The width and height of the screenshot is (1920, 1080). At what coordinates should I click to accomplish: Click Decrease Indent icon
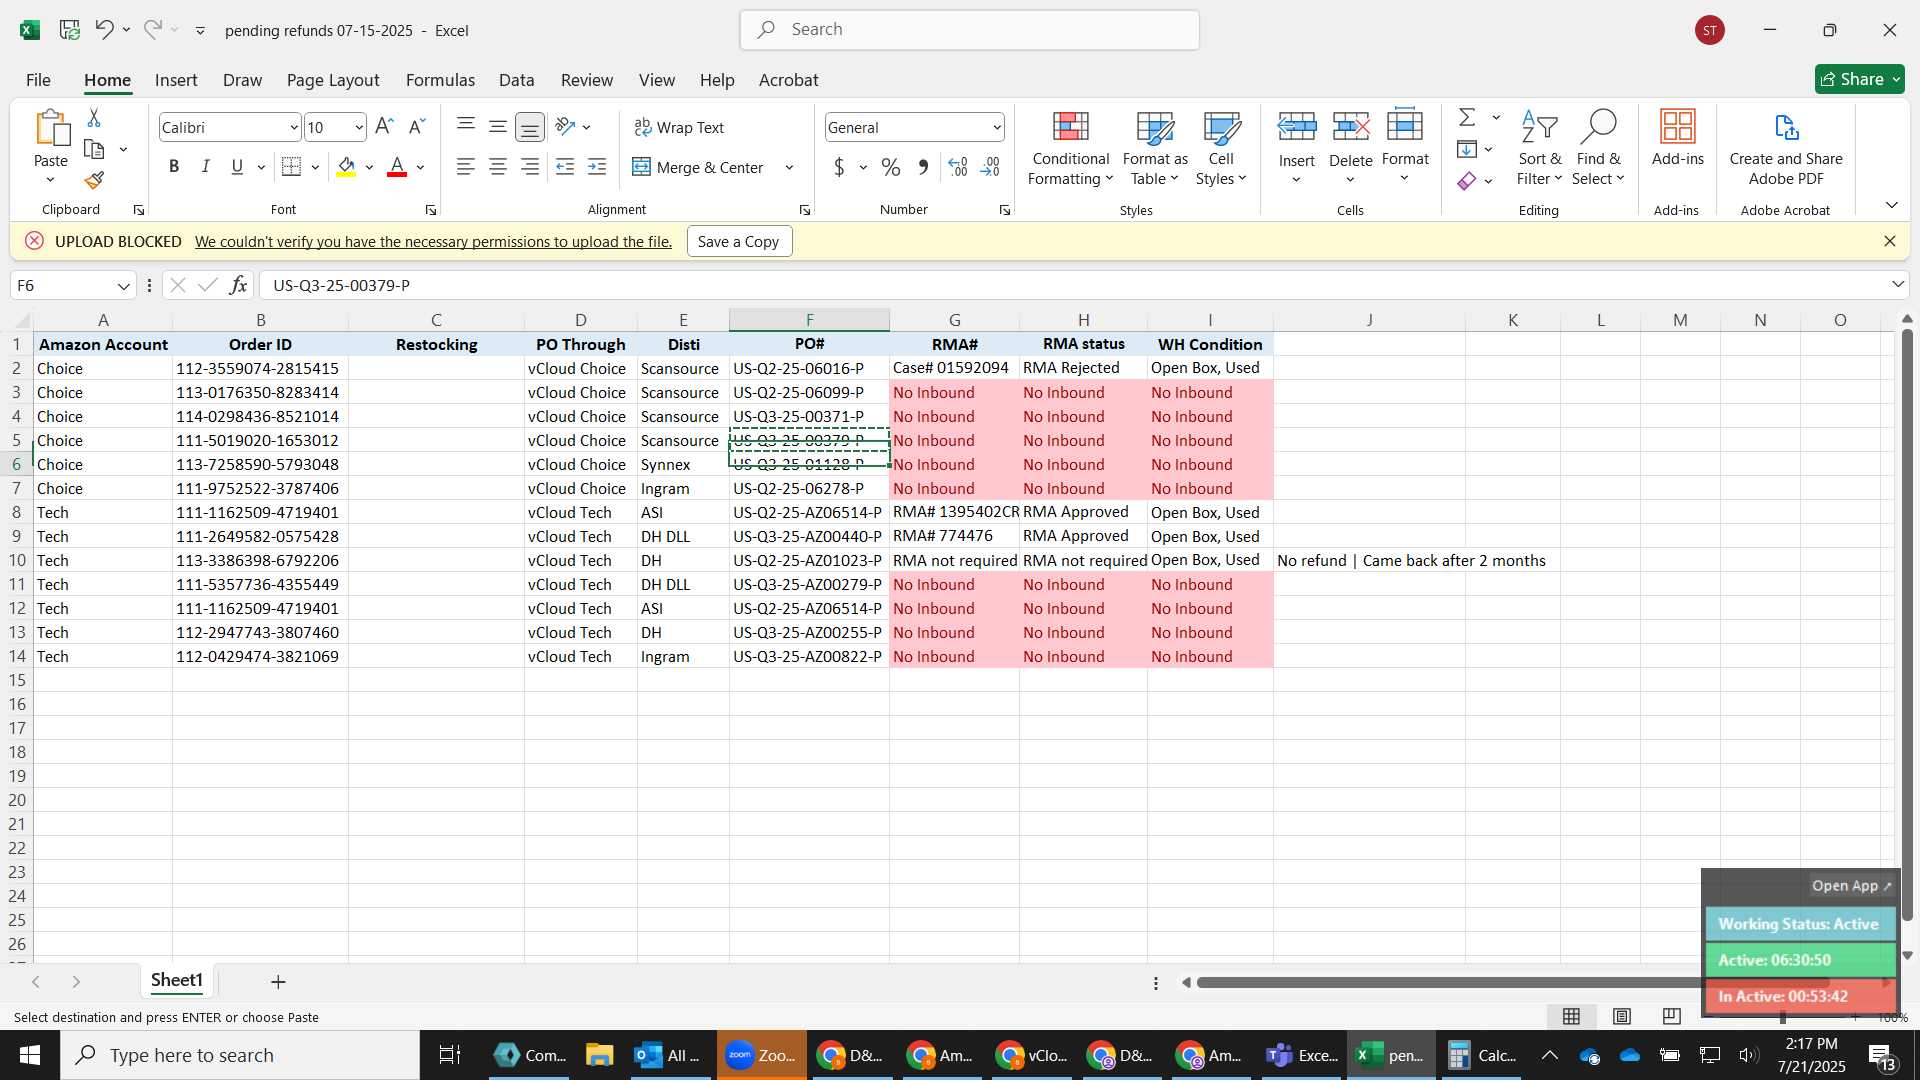click(565, 167)
